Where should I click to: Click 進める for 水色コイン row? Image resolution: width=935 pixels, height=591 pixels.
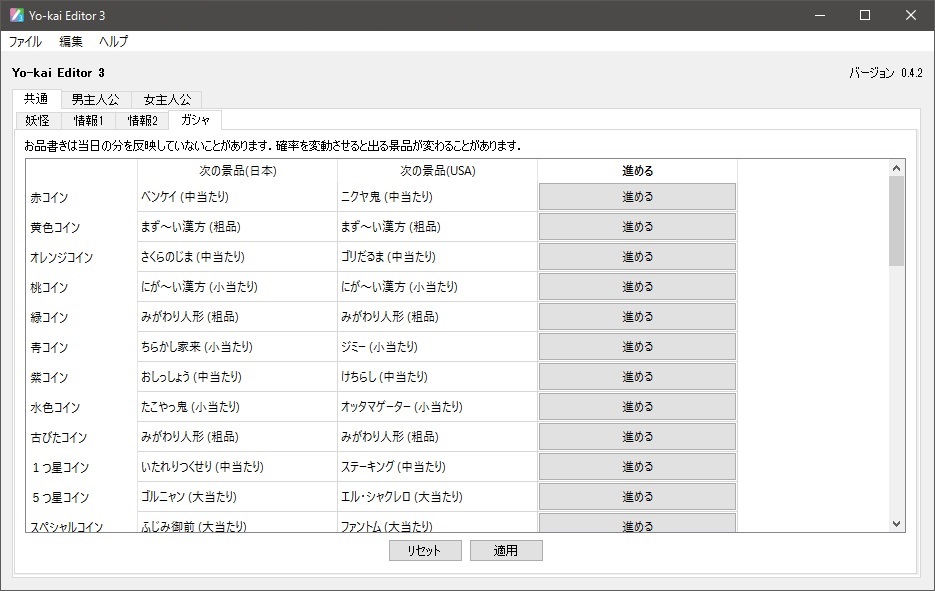(x=637, y=407)
